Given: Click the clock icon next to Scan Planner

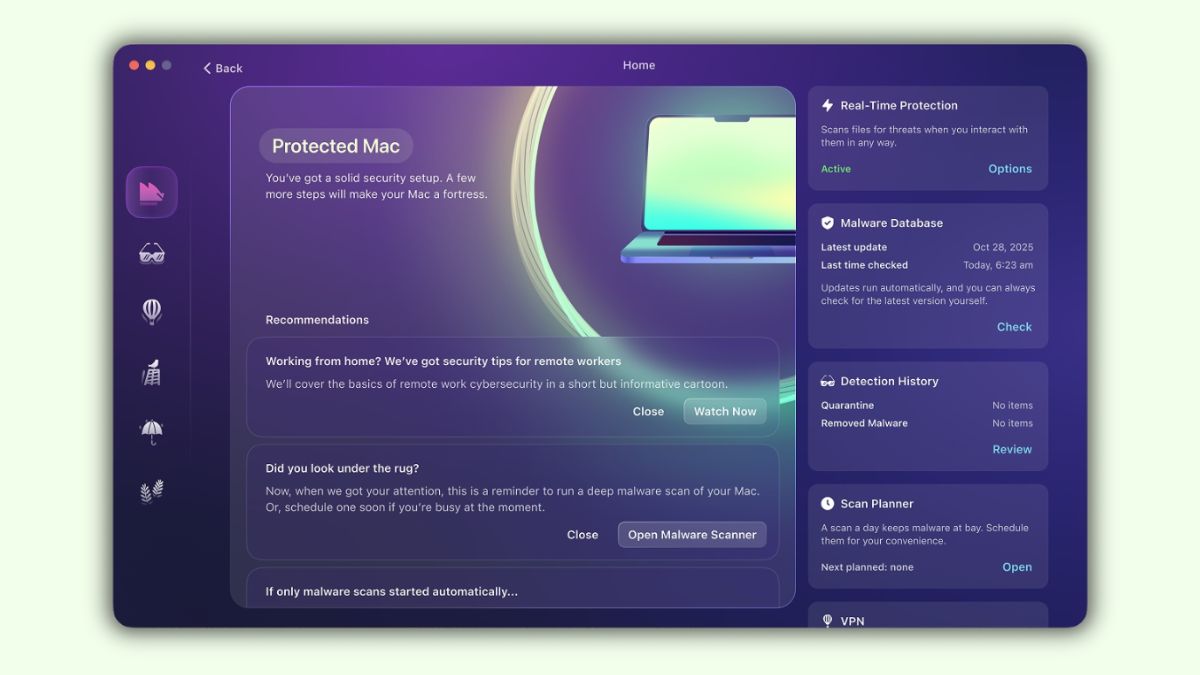Looking at the screenshot, I should (x=827, y=504).
